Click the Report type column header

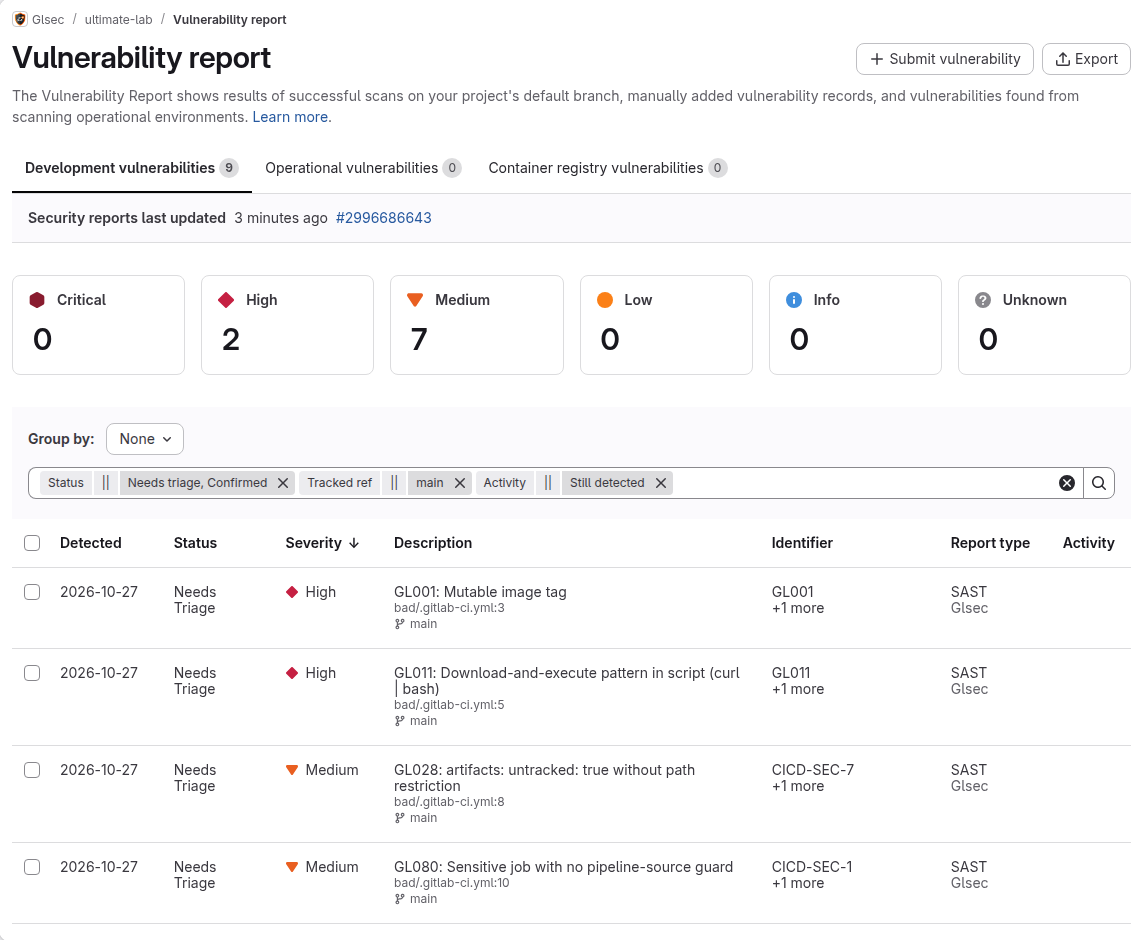pos(990,543)
